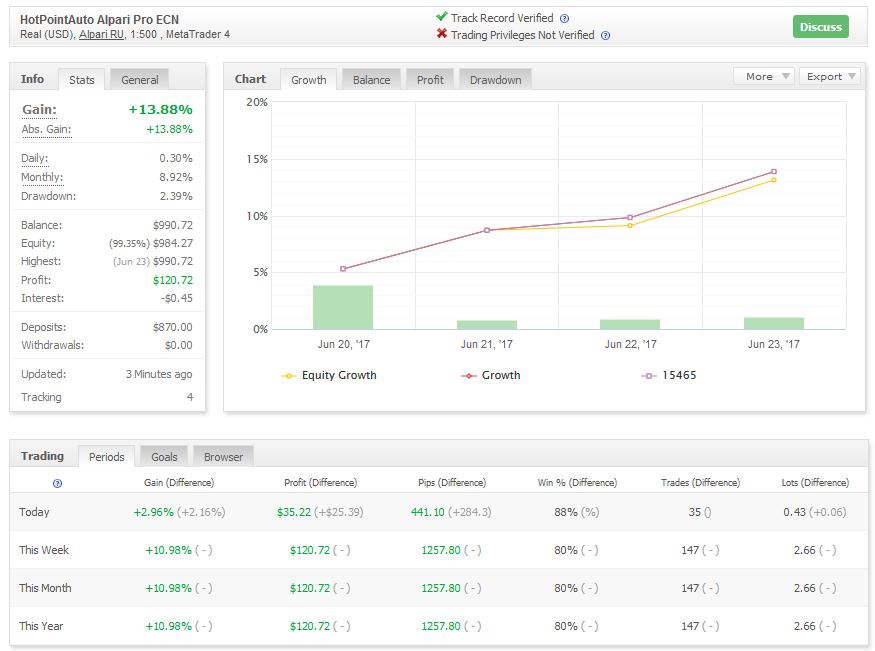Click the Jun 21 green profit bar

tap(487, 325)
